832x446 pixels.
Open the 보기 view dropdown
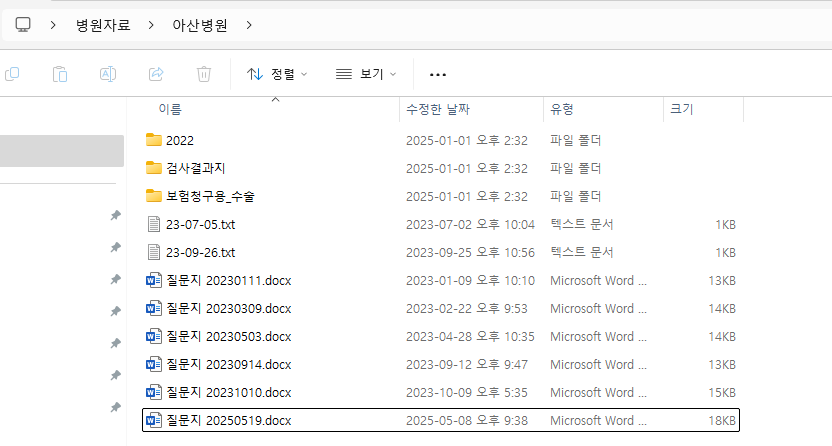pos(366,74)
